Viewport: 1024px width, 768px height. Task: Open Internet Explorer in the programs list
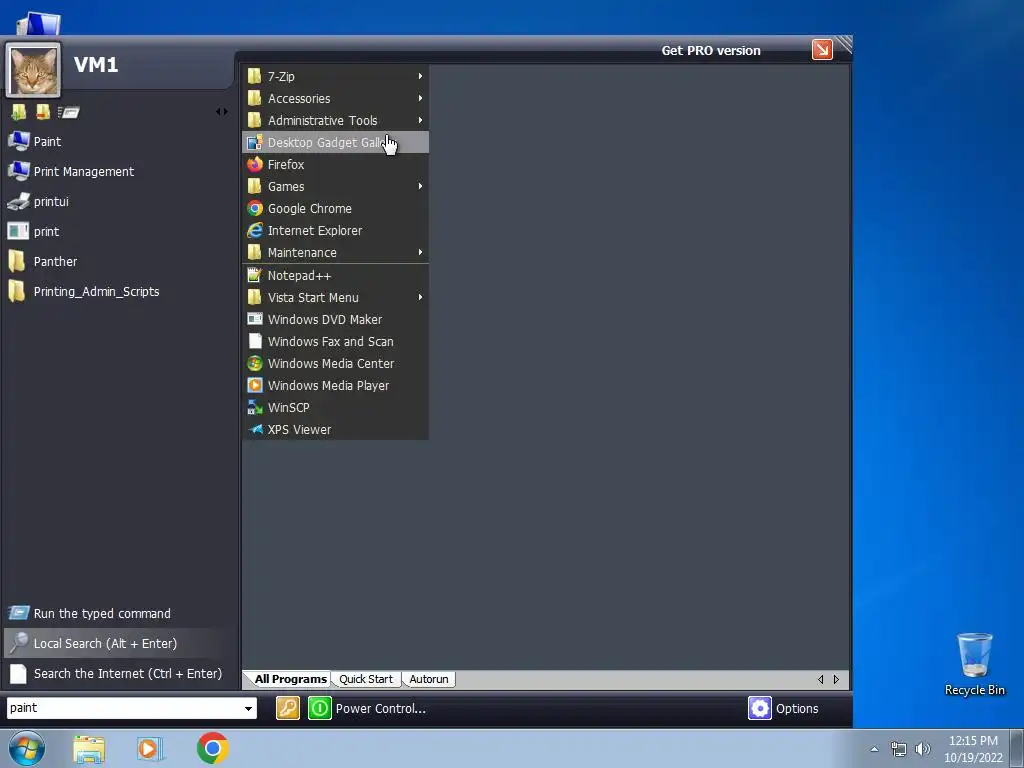point(335,231)
